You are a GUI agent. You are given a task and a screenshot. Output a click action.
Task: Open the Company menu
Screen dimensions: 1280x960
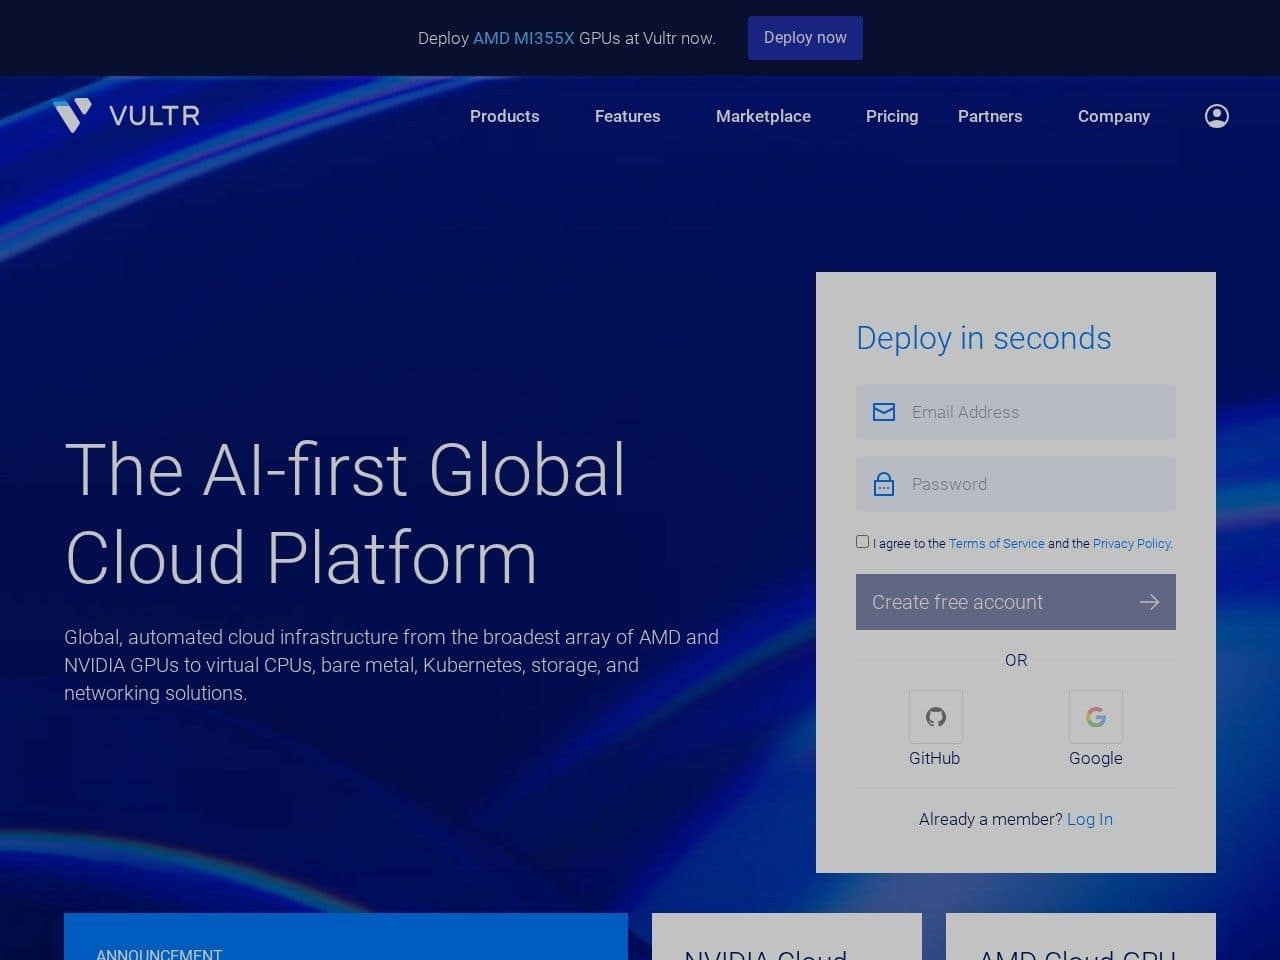coord(1113,116)
